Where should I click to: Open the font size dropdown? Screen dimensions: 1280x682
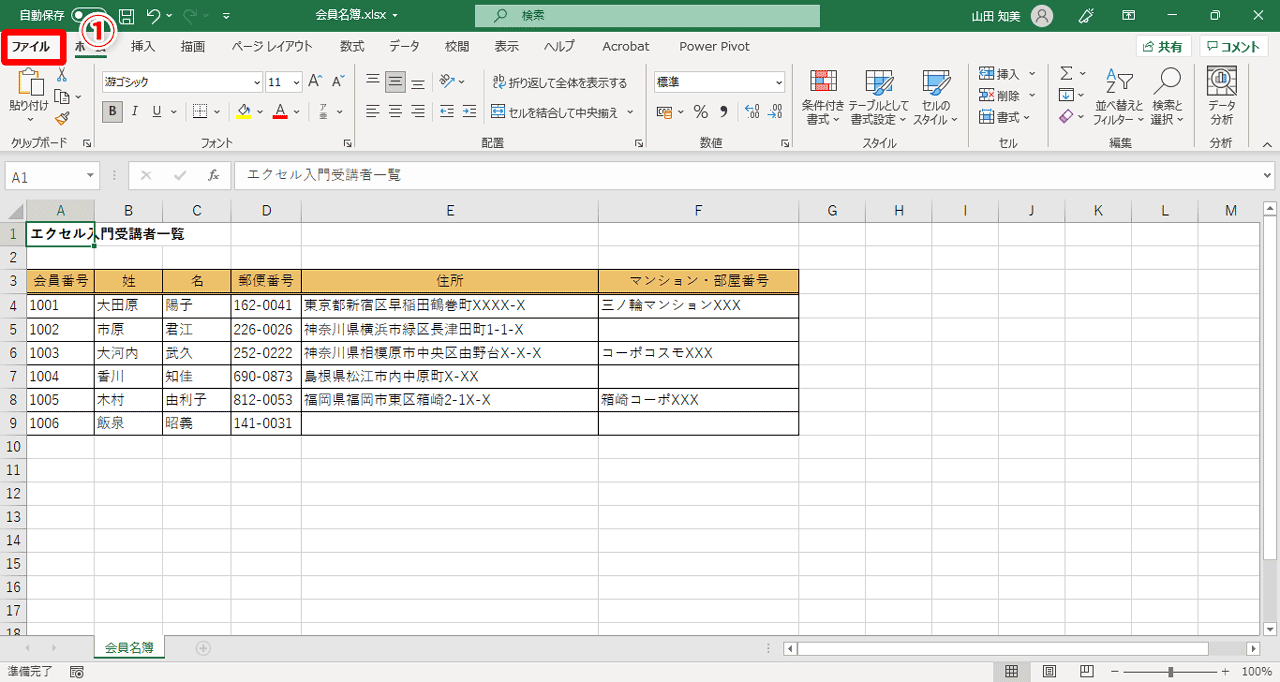(281, 81)
